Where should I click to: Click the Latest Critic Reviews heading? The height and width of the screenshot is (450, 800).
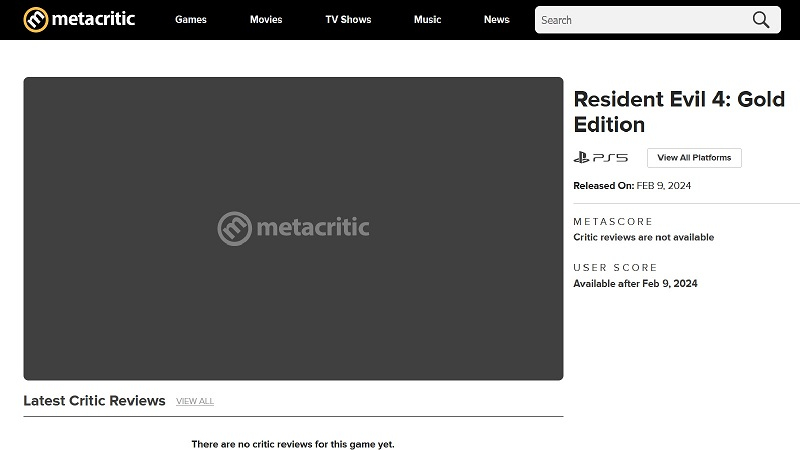click(x=94, y=401)
